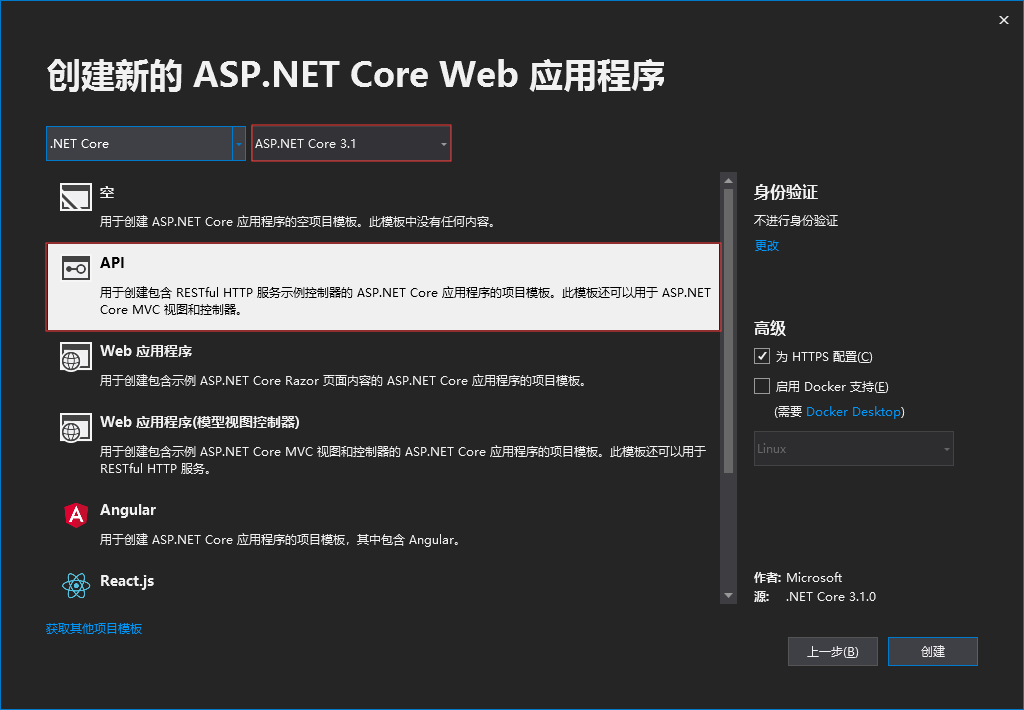Click the React.js atom icon
This screenshot has width=1024, height=710.
(x=76, y=585)
